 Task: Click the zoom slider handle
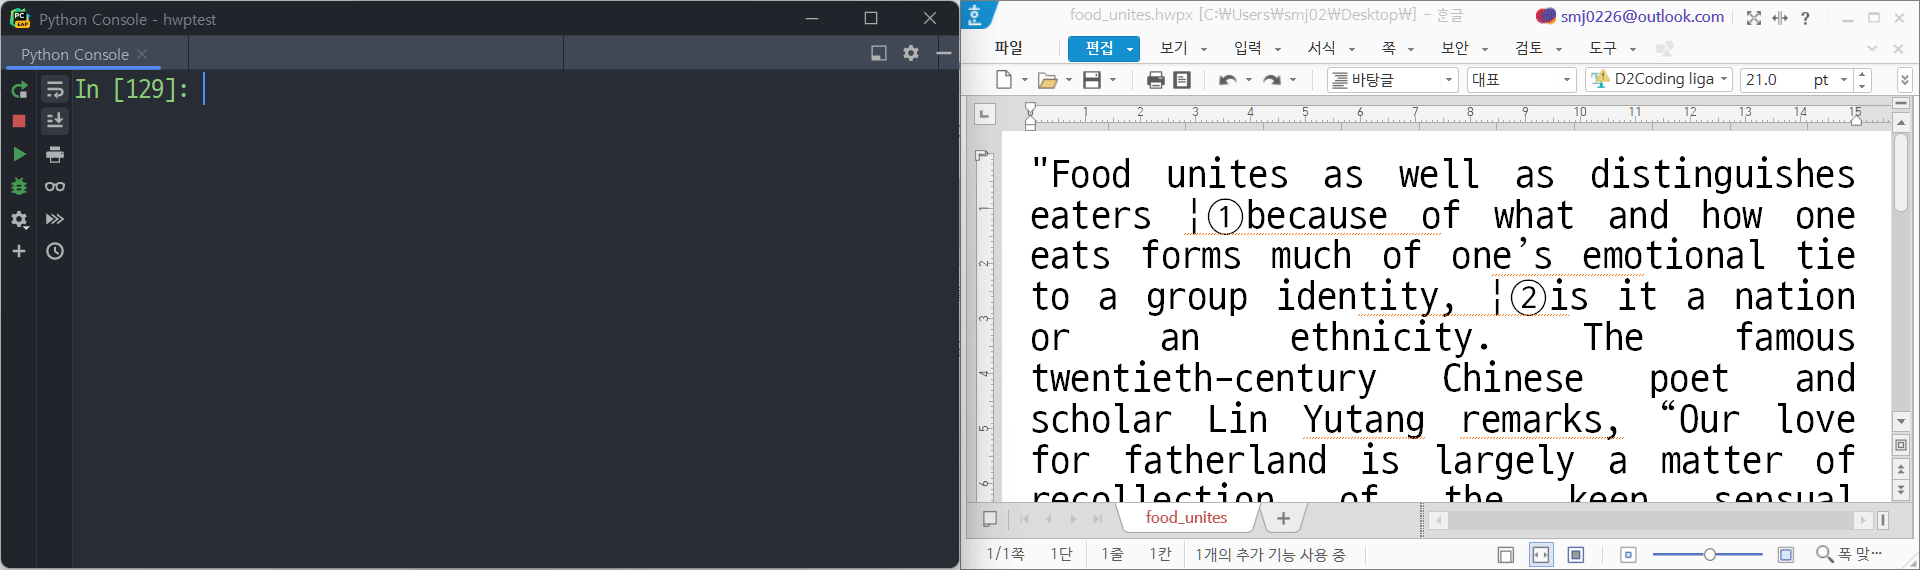1710,554
